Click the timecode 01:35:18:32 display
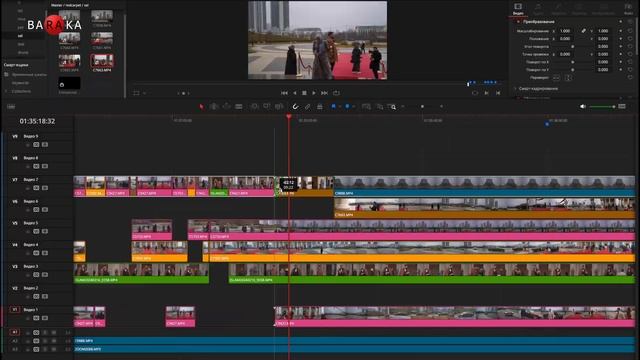640x360 pixels. tap(37, 121)
